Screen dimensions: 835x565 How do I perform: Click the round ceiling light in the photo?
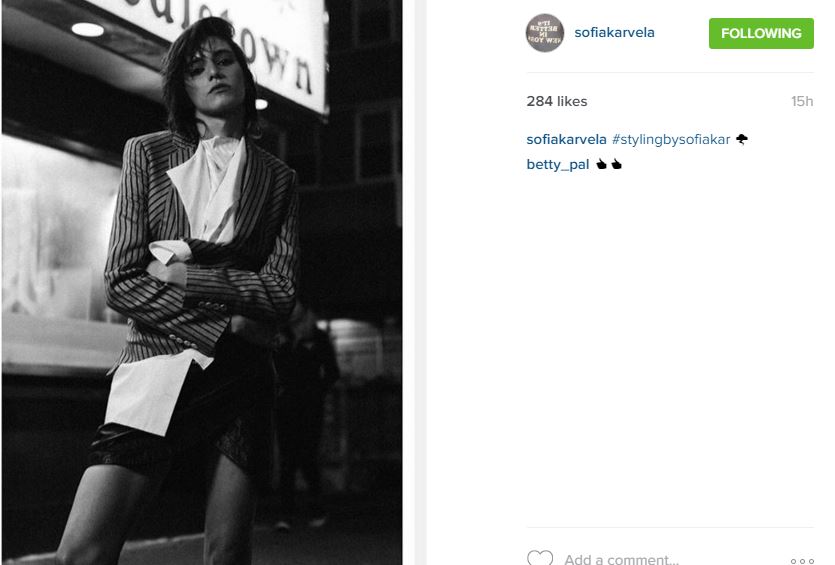point(87,29)
